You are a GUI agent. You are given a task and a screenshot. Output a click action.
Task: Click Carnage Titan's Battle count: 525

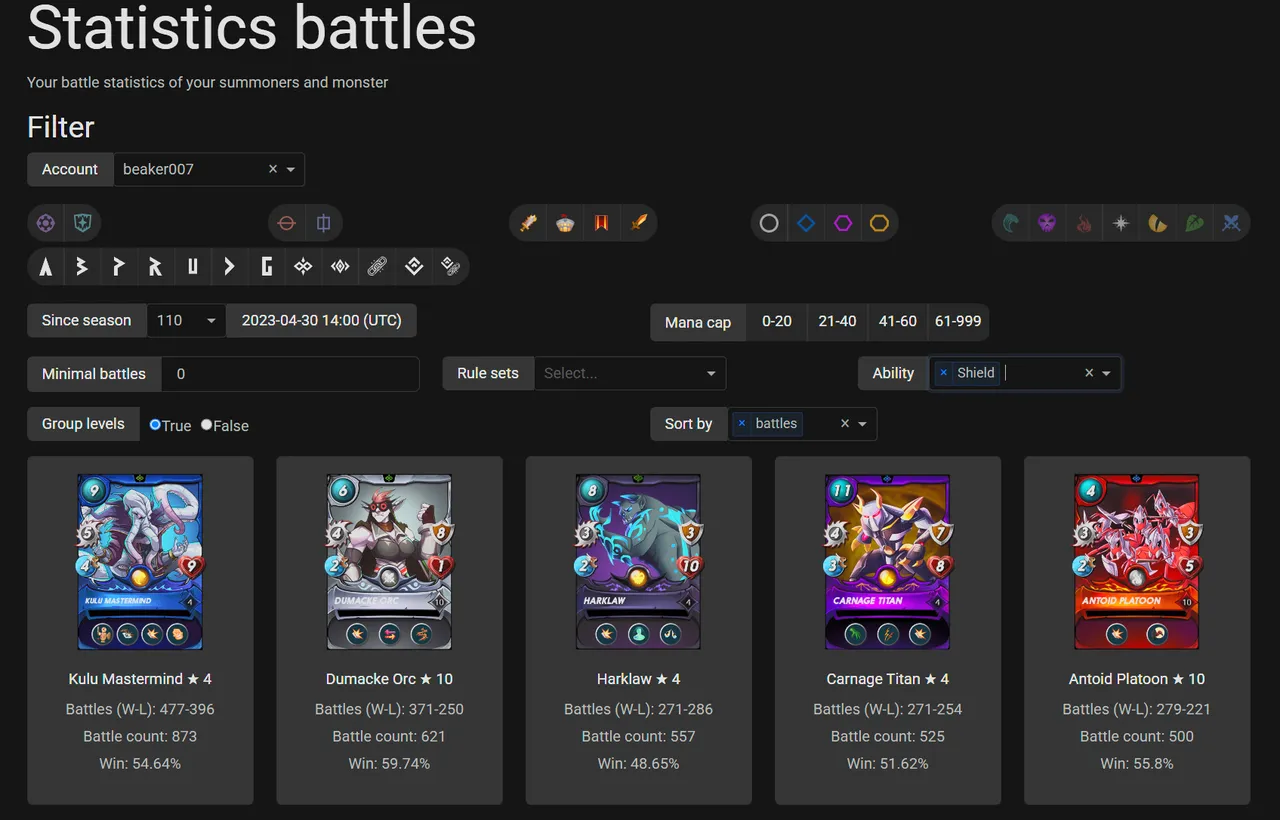tap(888, 736)
